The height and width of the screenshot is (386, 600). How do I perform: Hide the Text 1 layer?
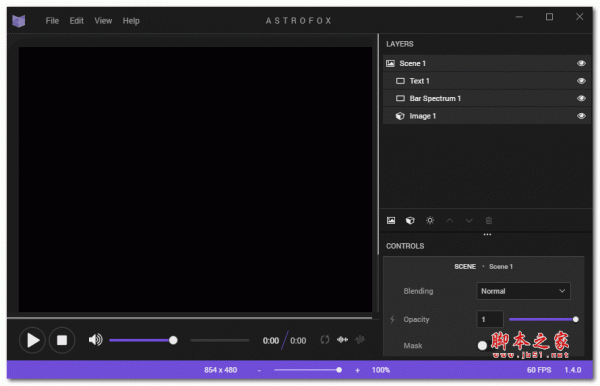coord(581,81)
